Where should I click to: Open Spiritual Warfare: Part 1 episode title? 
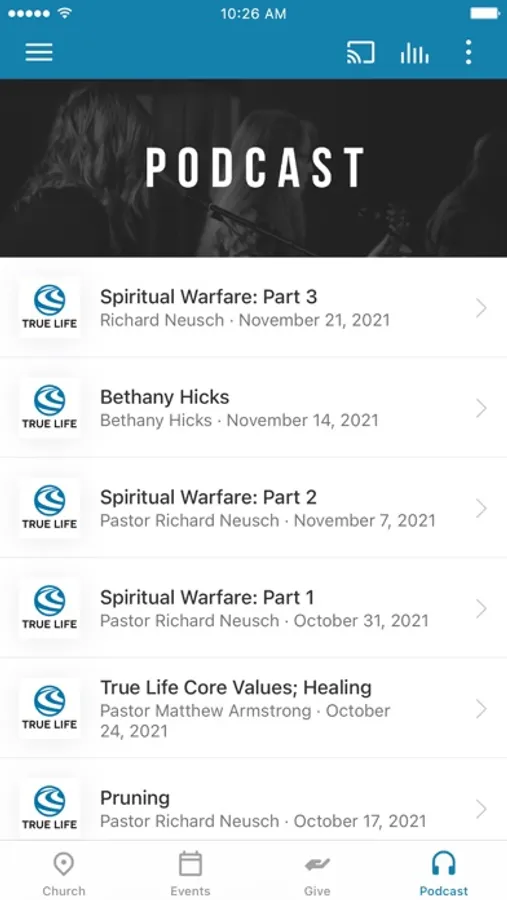[x=207, y=598]
